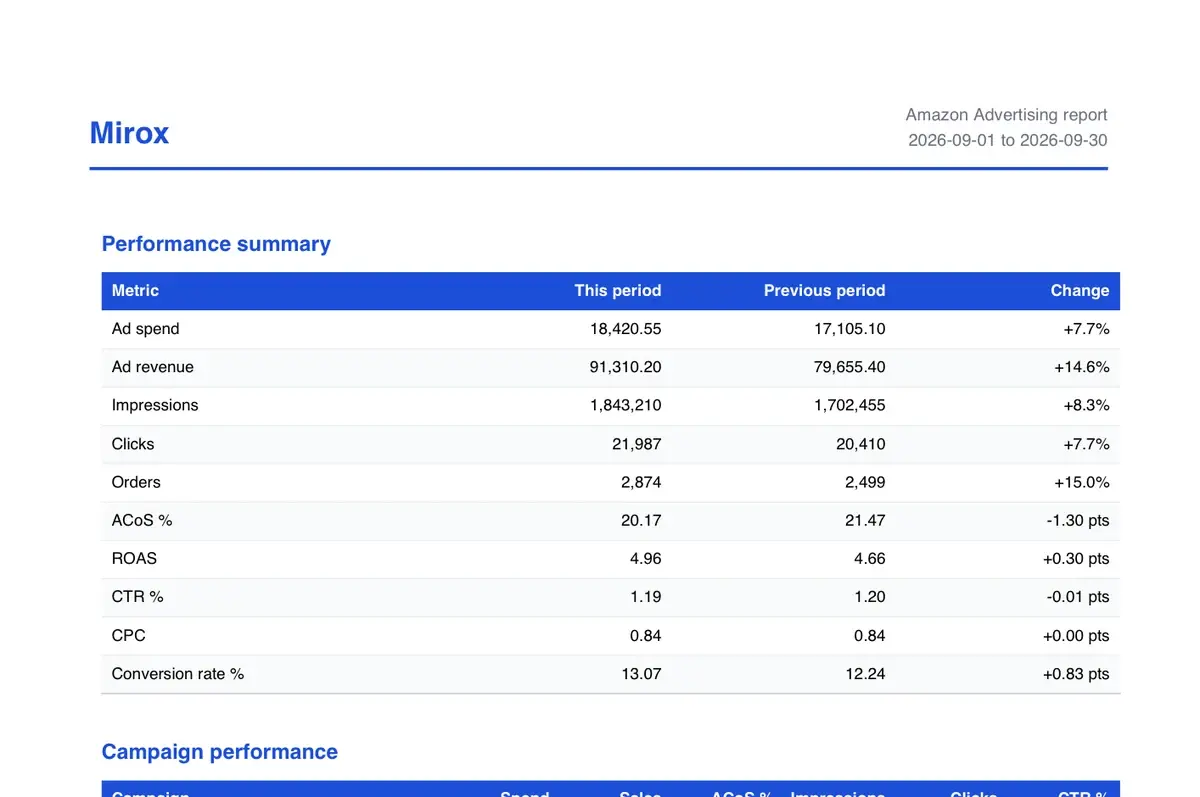Click previous Ad spend value 17,105.10
The image size is (1200, 797).
point(850,329)
